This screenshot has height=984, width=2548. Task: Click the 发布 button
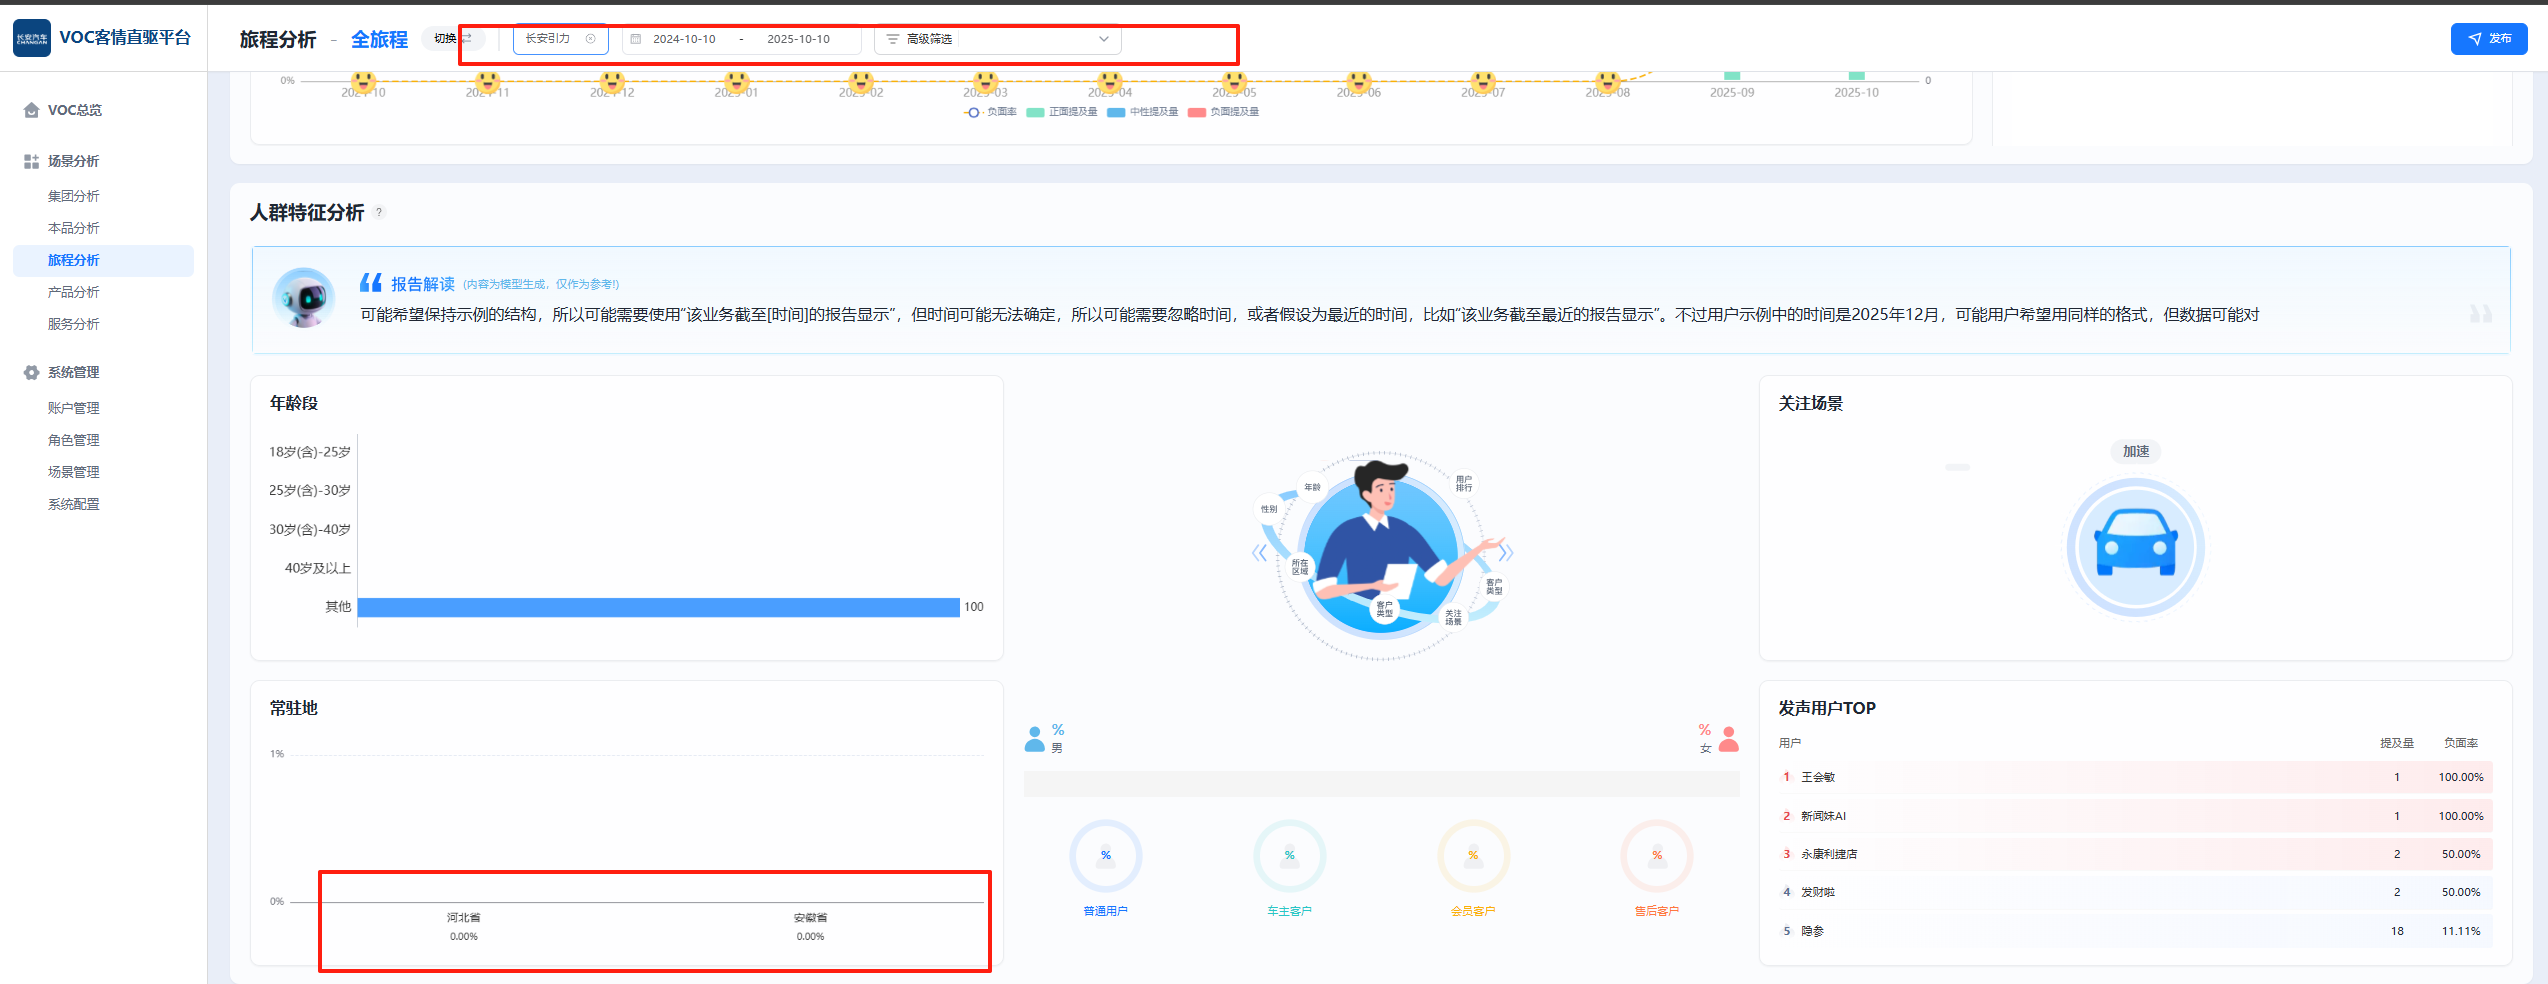click(2488, 39)
